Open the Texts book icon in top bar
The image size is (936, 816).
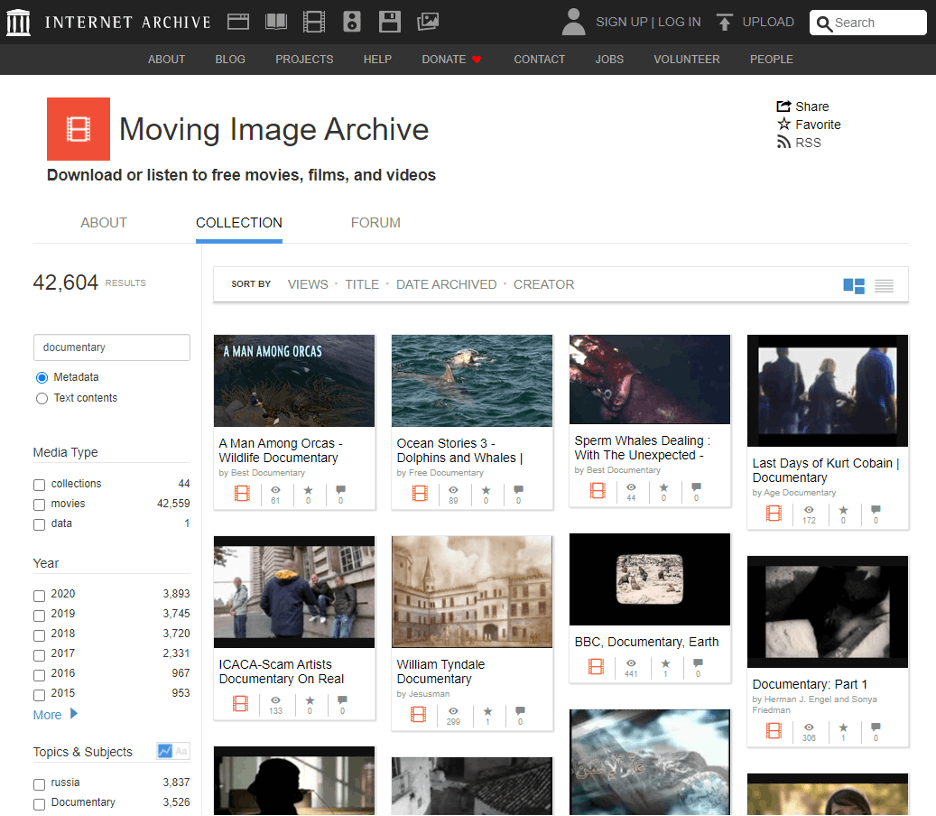(276, 22)
